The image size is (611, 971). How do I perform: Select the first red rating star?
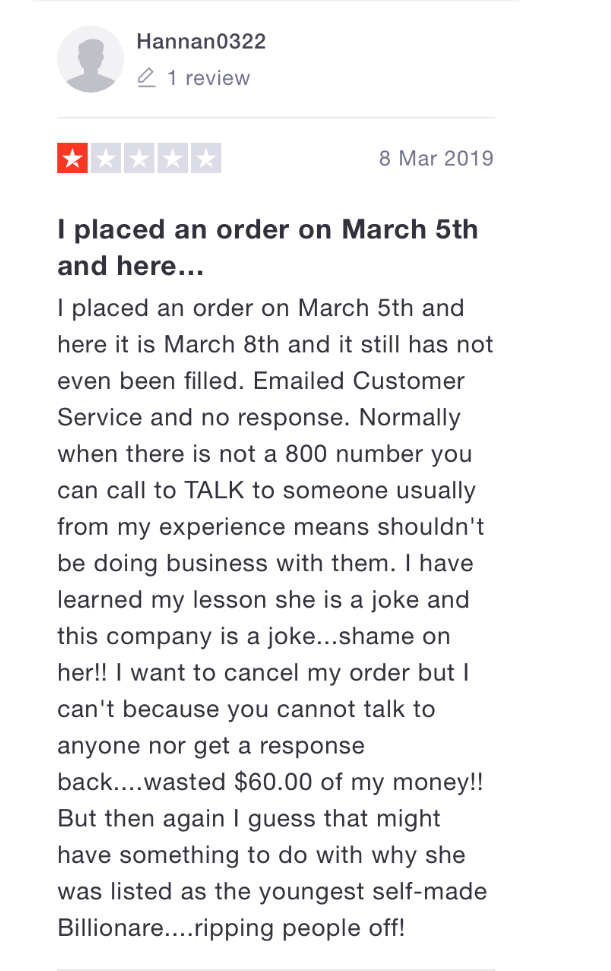72,159
